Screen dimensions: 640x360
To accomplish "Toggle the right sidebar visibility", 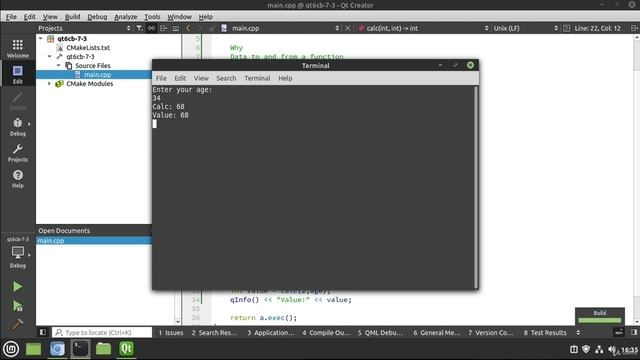I will click(x=634, y=332).
